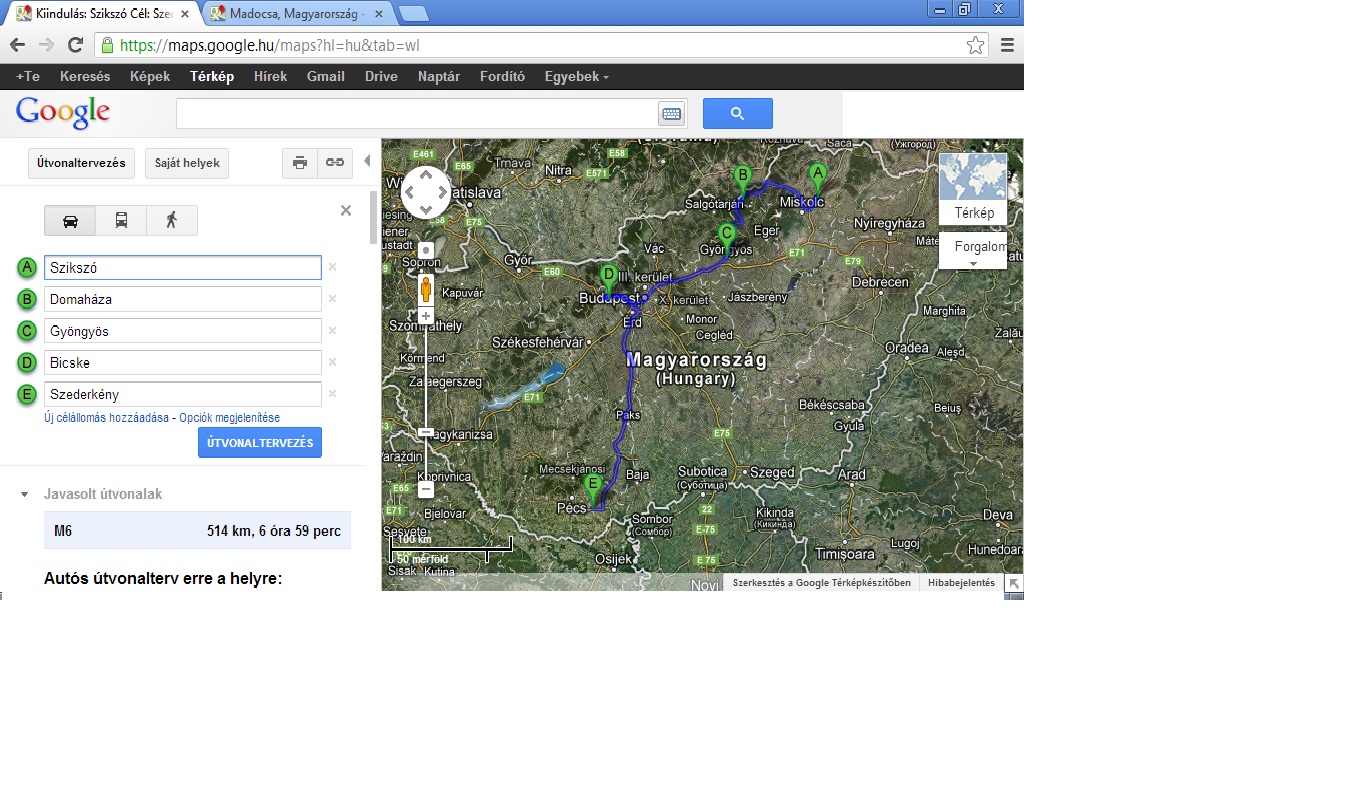Screen dimensions: 1364x786
Task: Select the driving mode car icon
Action: pyautogui.click(x=70, y=220)
